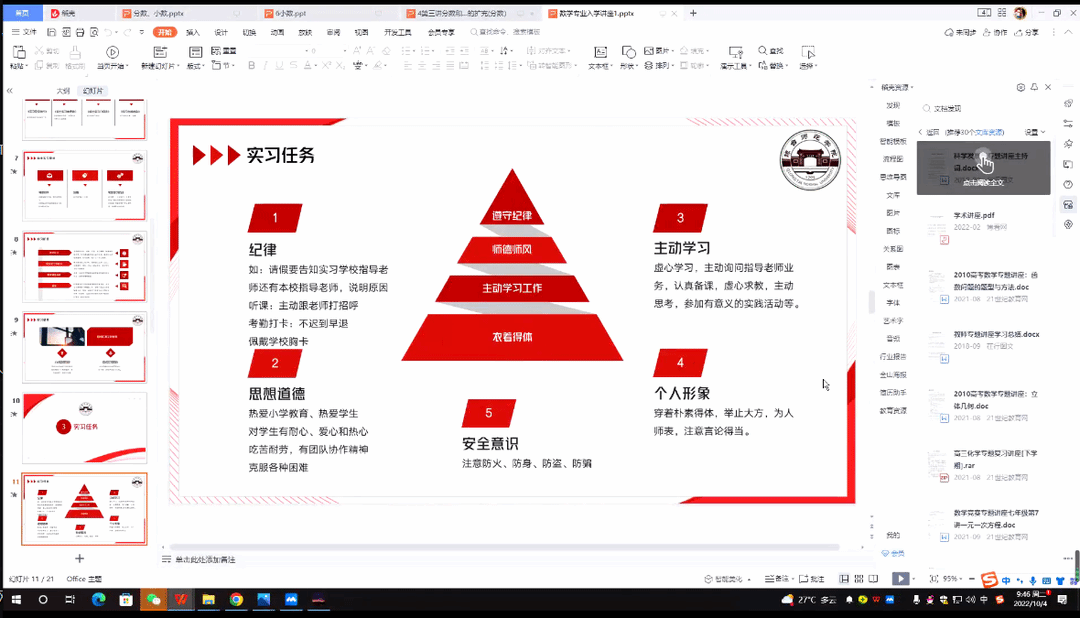The height and width of the screenshot is (618, 1080).
Task: Switch to 大纲 outline view in left panel
Action: point(63,91)
